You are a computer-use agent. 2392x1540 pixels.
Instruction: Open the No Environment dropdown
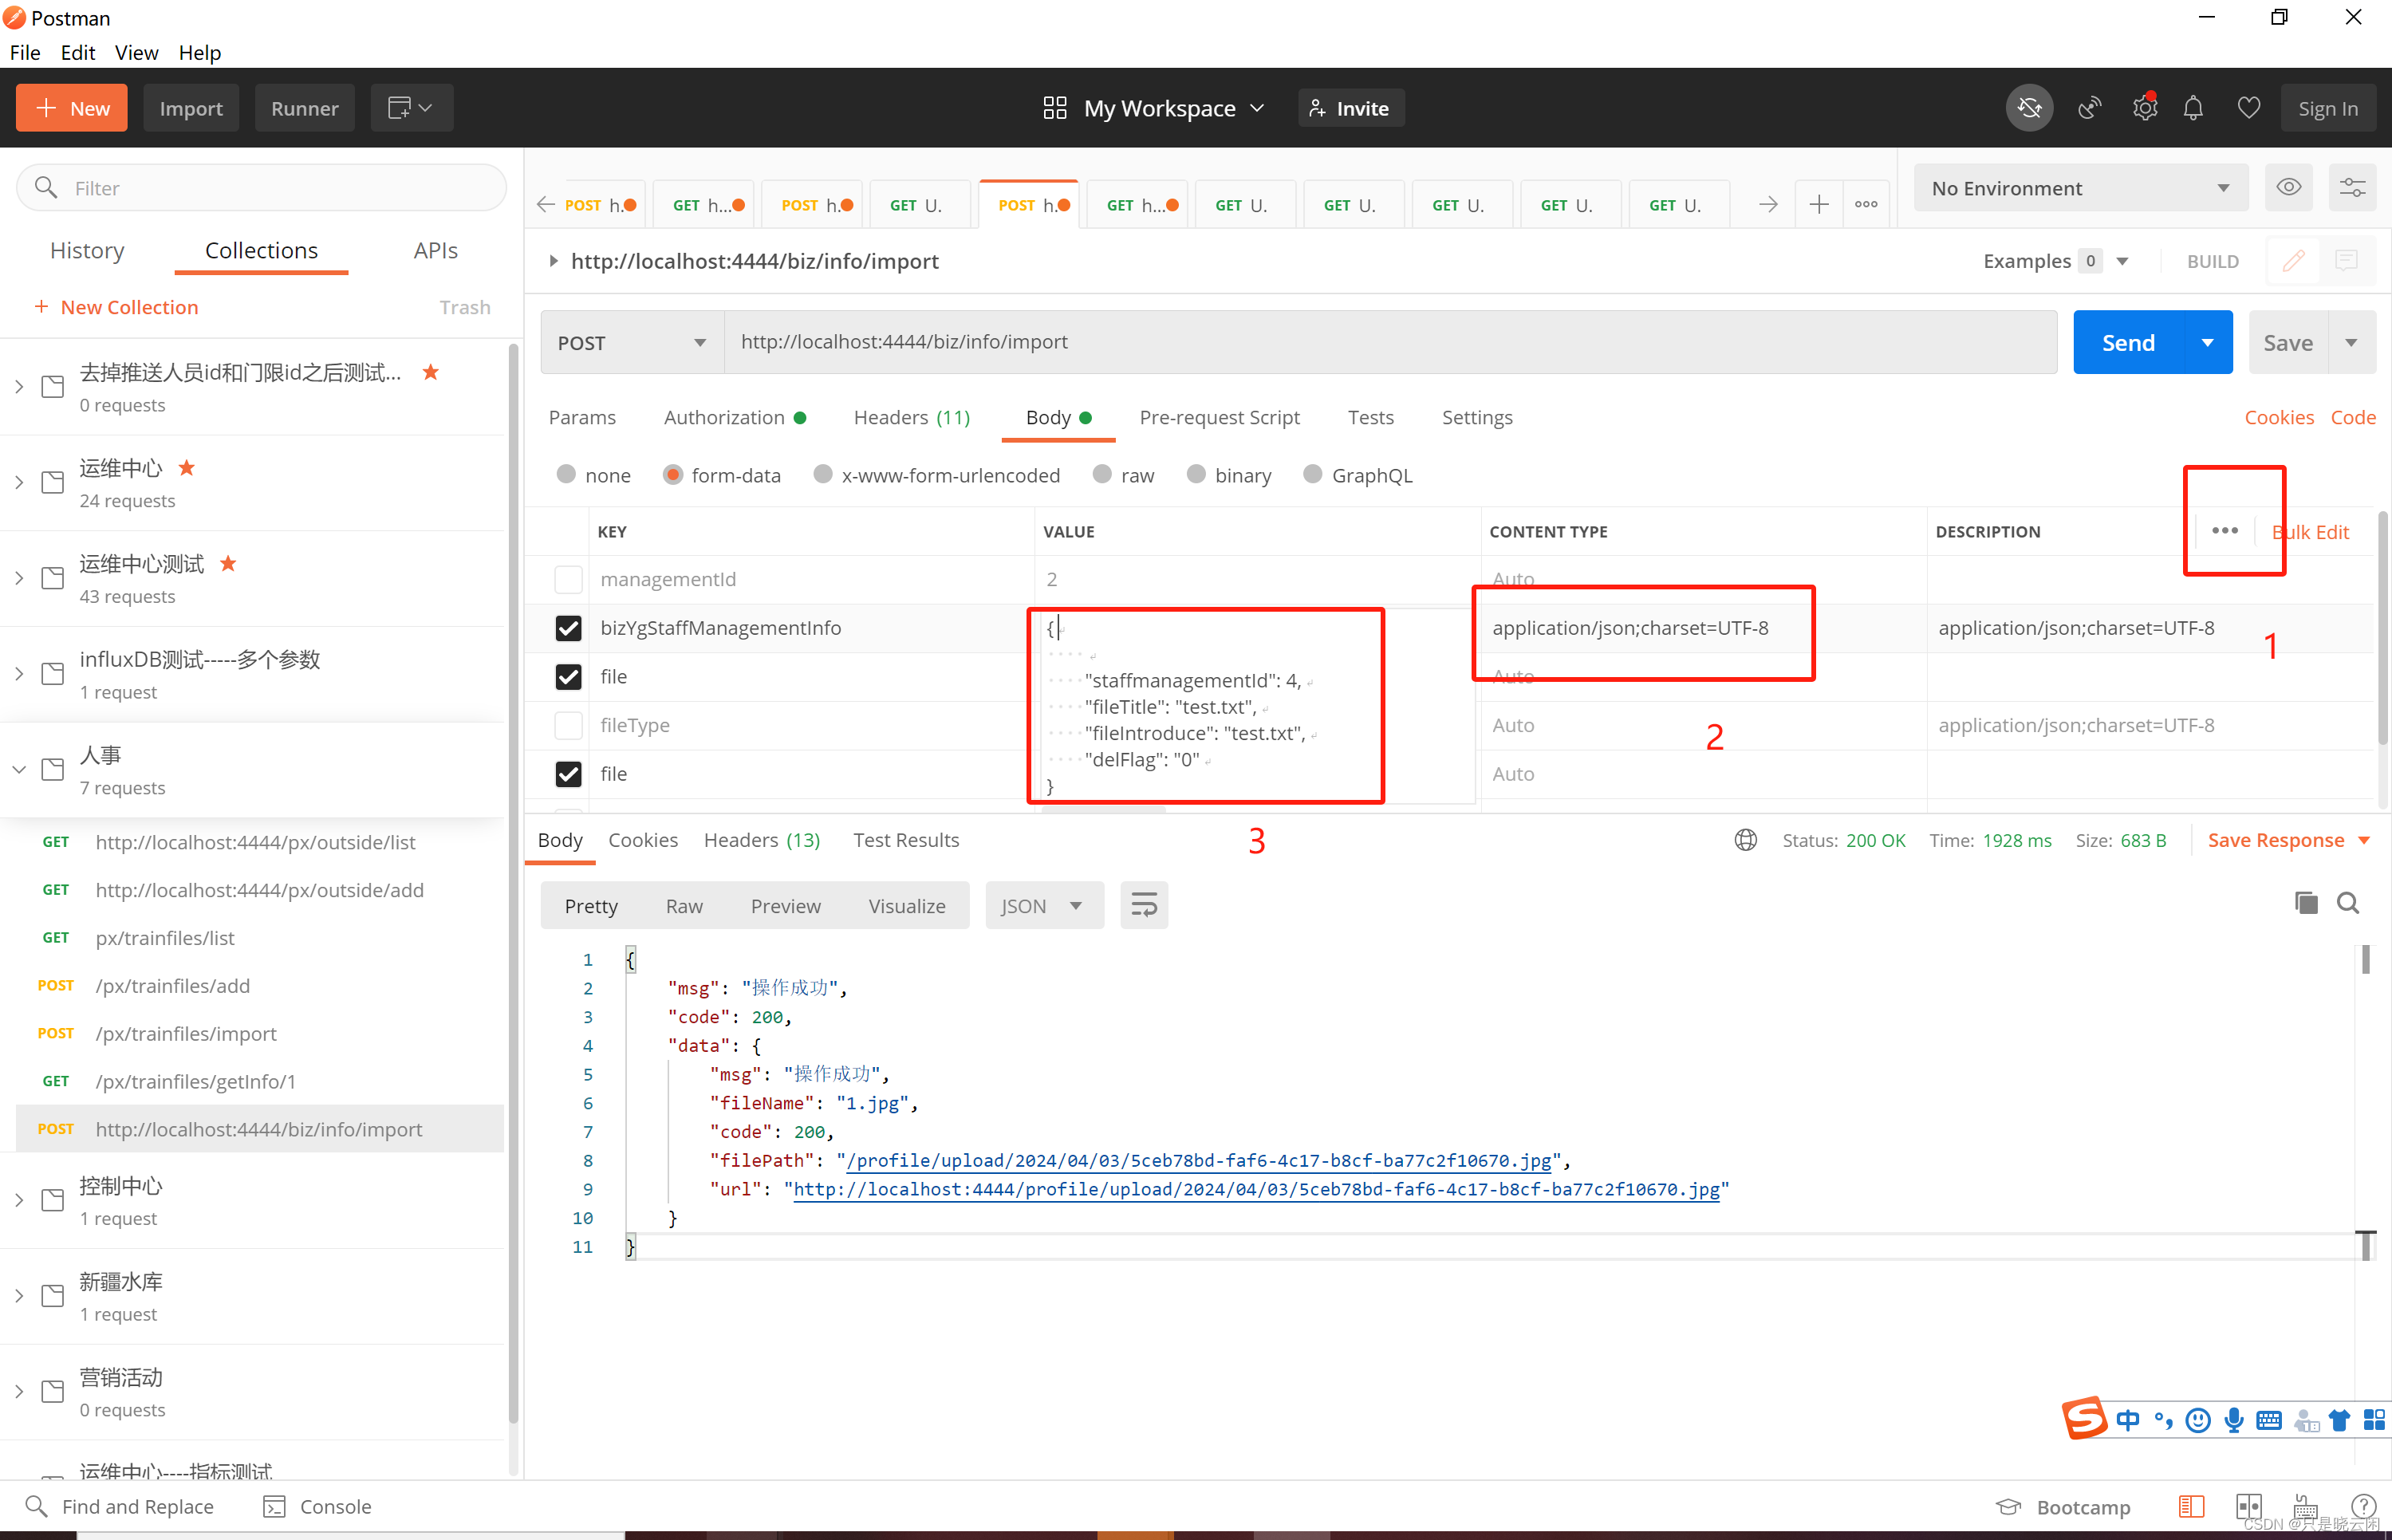[x=2080, y=188]
